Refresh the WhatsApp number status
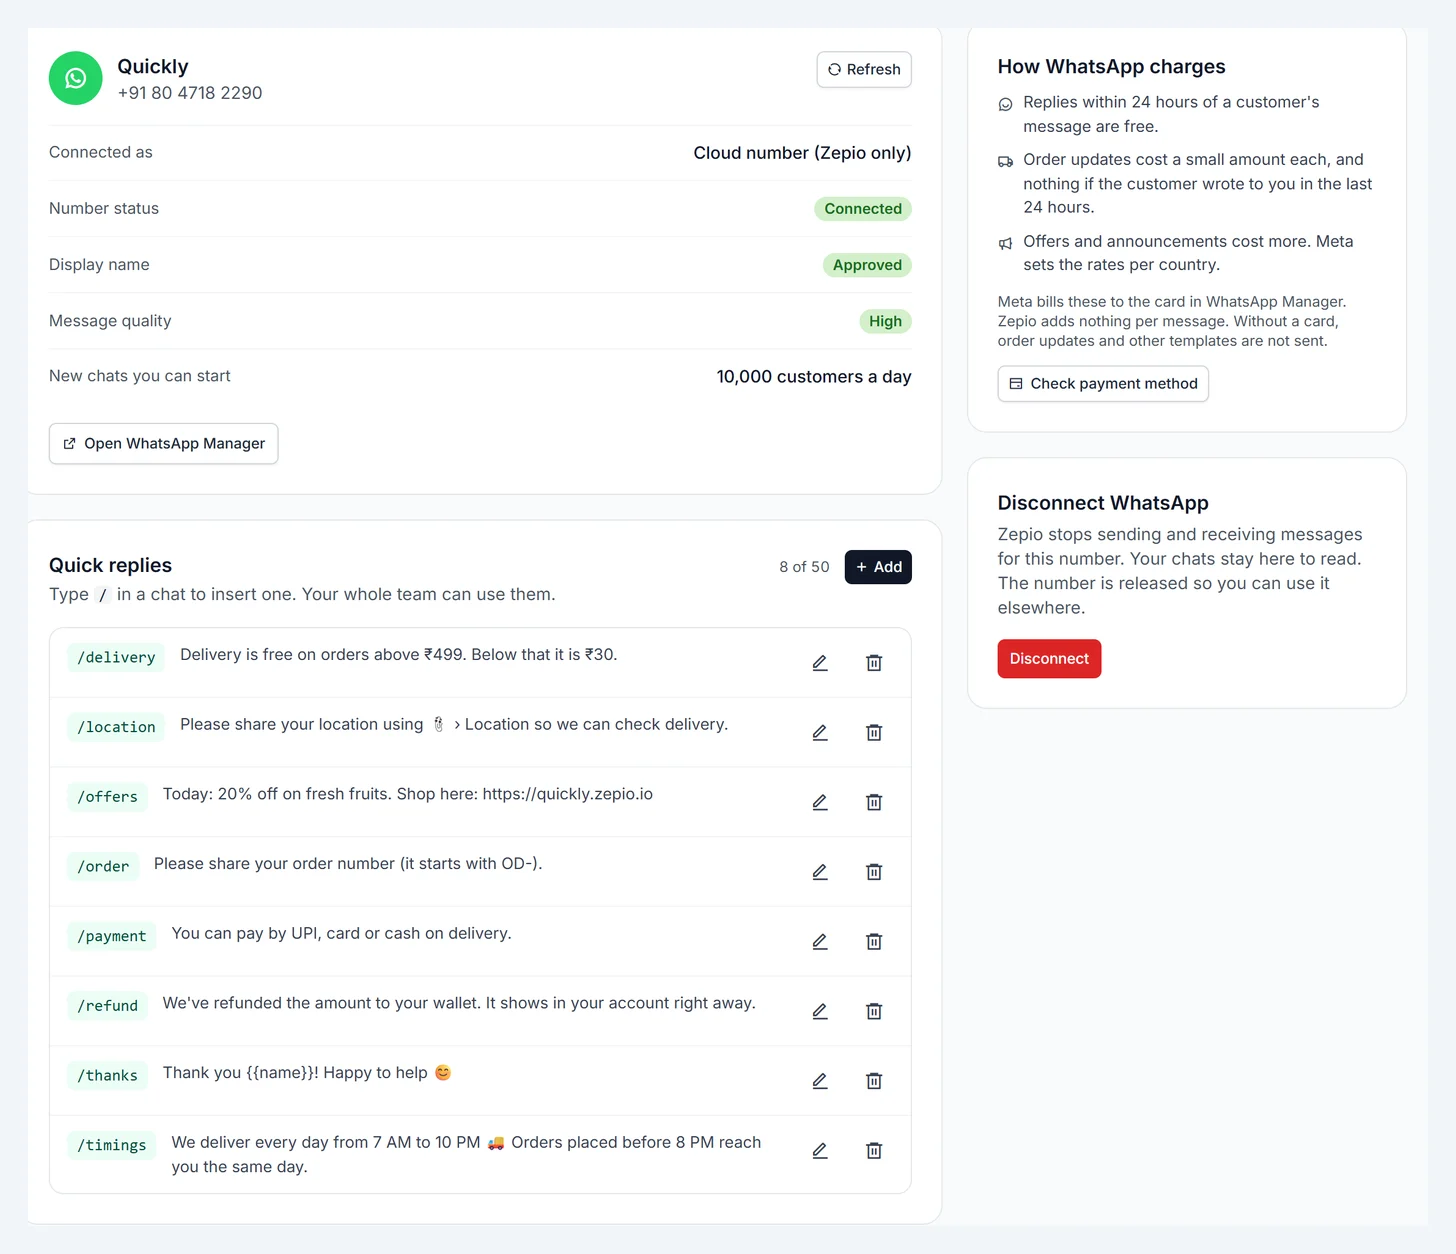Image resolution: width=1456 pixels, height=1254 pixels. (864, 69)
